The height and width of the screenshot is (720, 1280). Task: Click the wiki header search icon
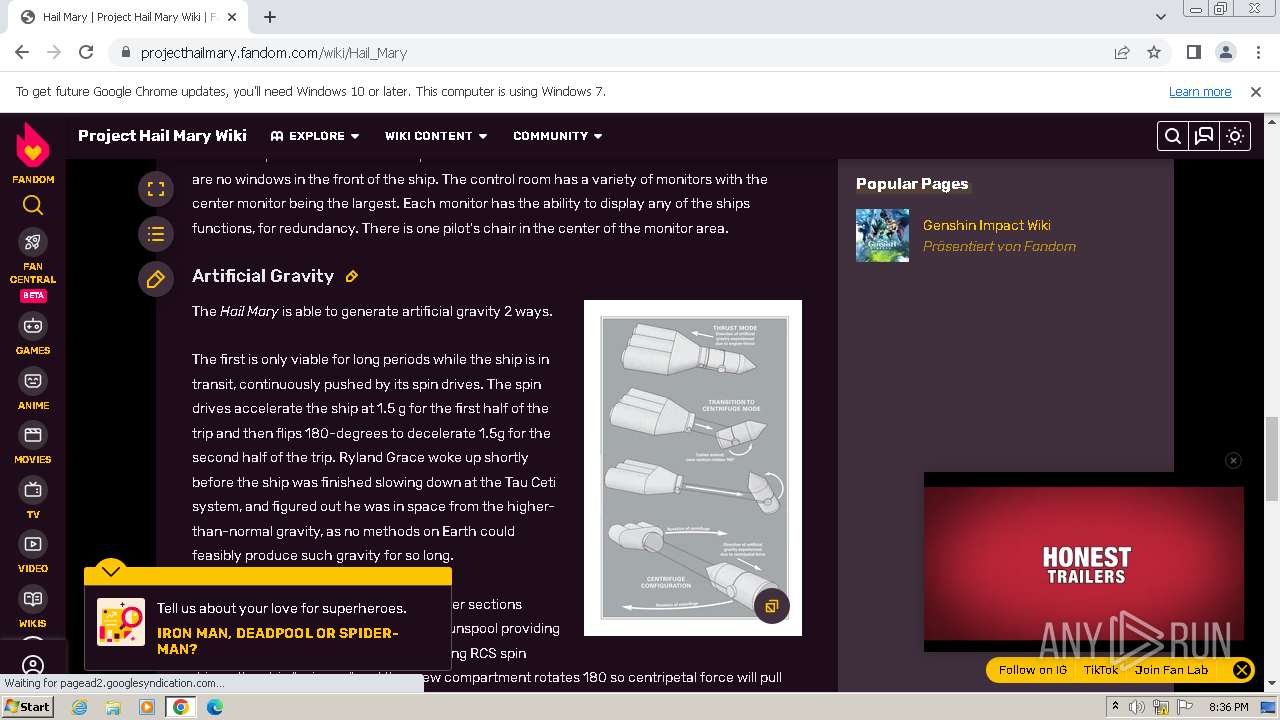coord(1173,136)
